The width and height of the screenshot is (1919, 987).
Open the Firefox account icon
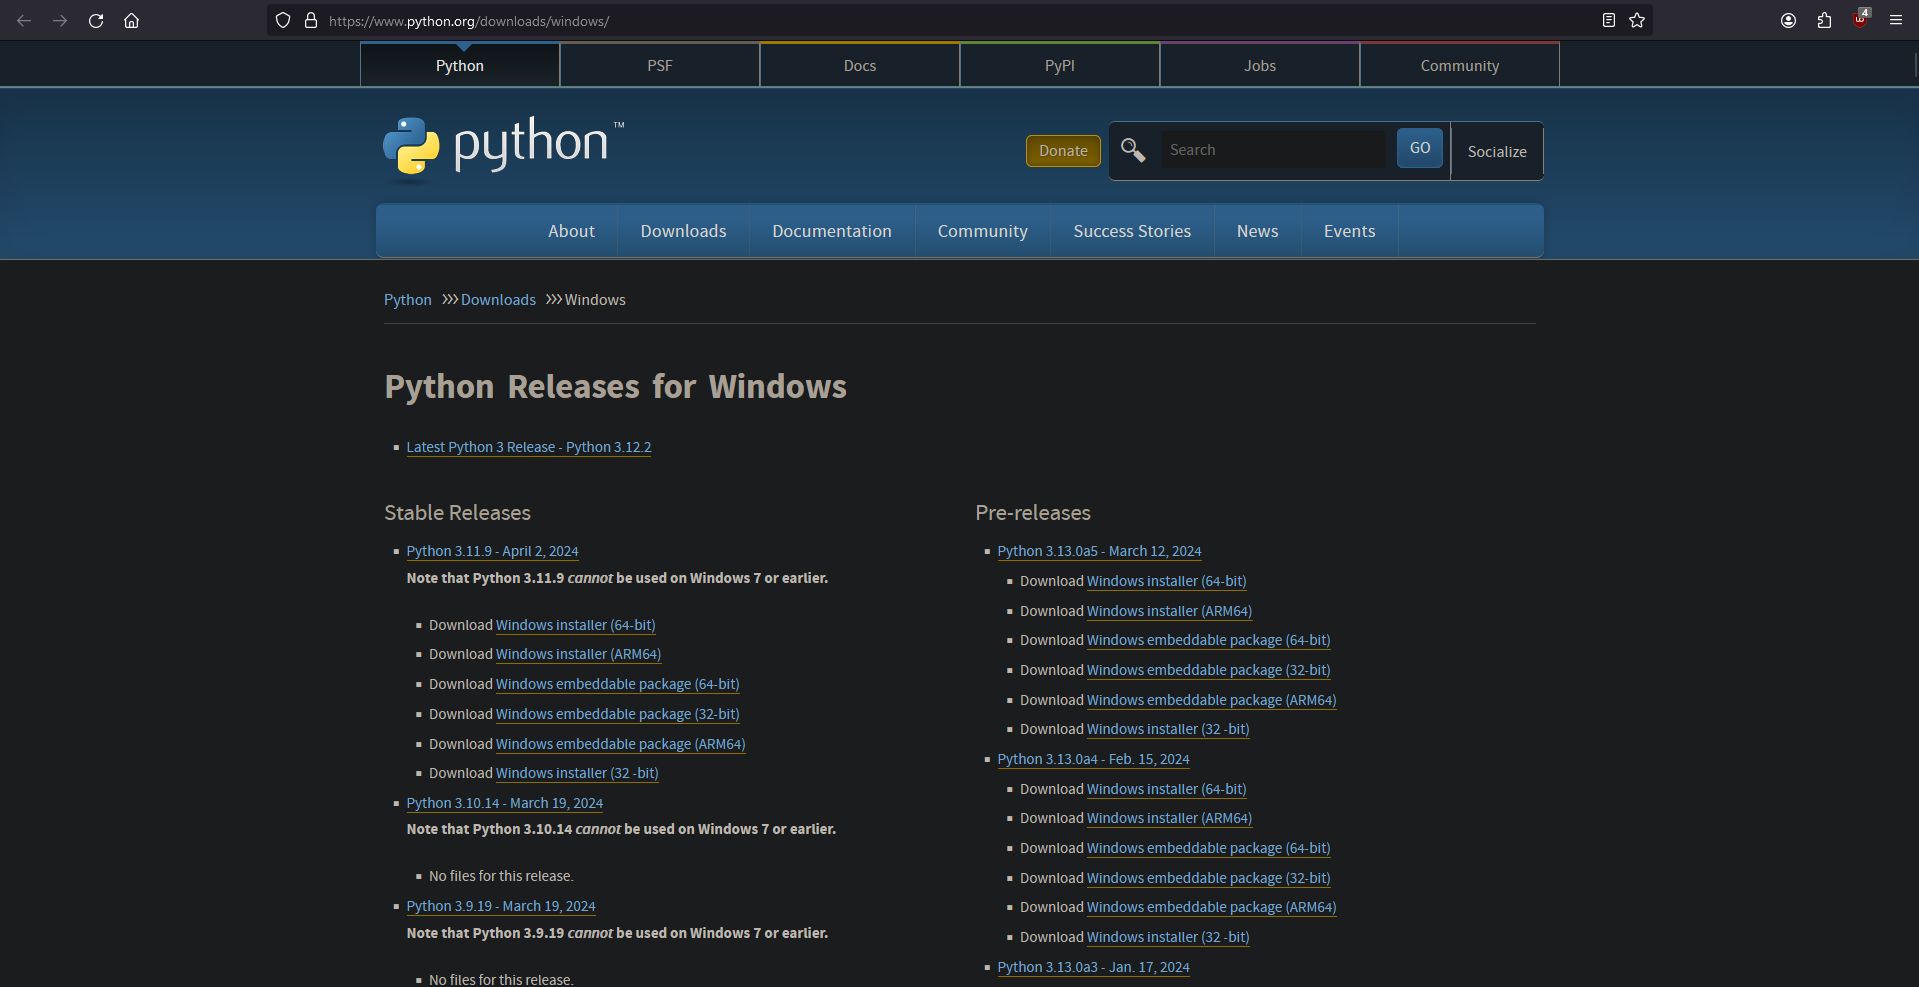pos(1788,20)
